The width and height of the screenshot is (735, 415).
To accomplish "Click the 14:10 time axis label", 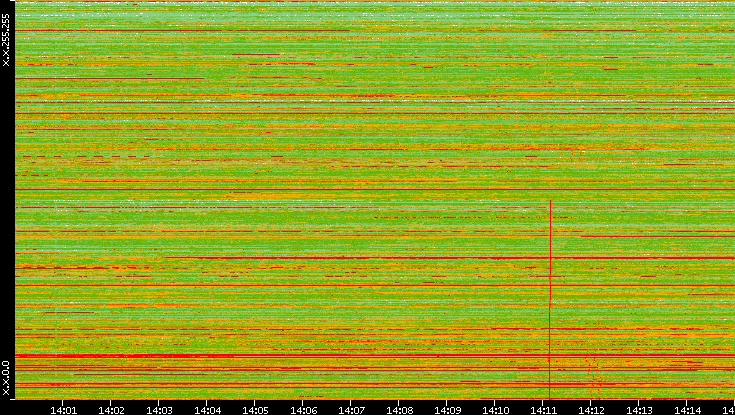I will coord(495,410).
